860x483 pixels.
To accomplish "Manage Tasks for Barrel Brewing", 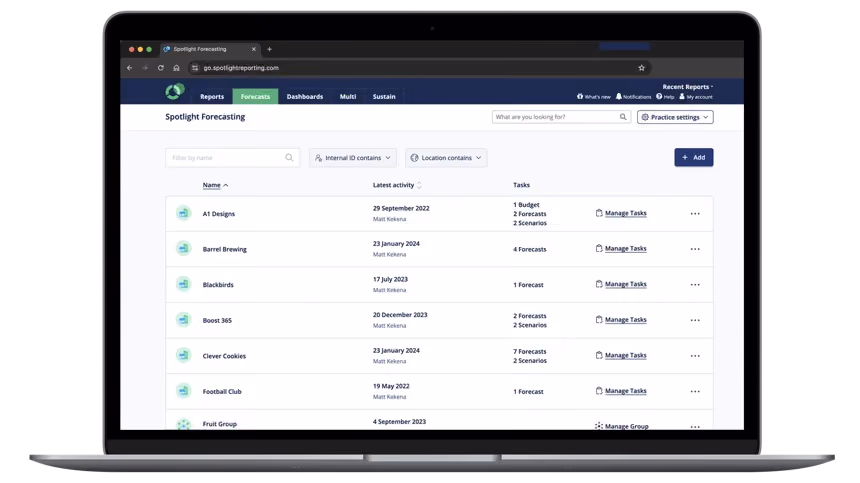I will [x=621, y=248].
